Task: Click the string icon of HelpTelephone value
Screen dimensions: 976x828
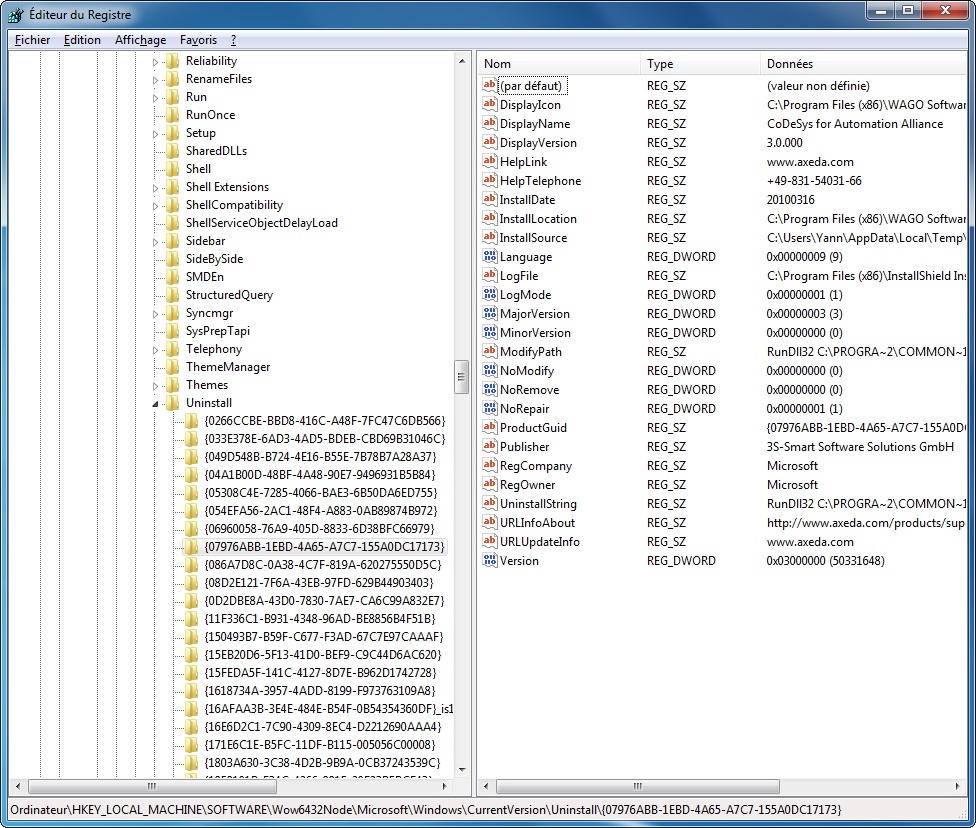Action: pyautogui.click(x=490, y=180)
